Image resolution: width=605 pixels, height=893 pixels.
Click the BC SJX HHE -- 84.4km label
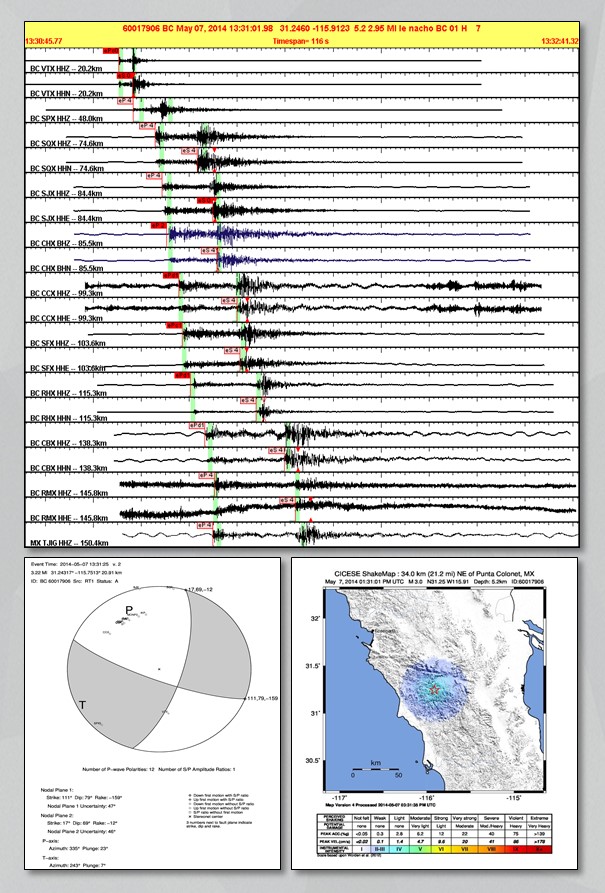click(x=66, y=218)
